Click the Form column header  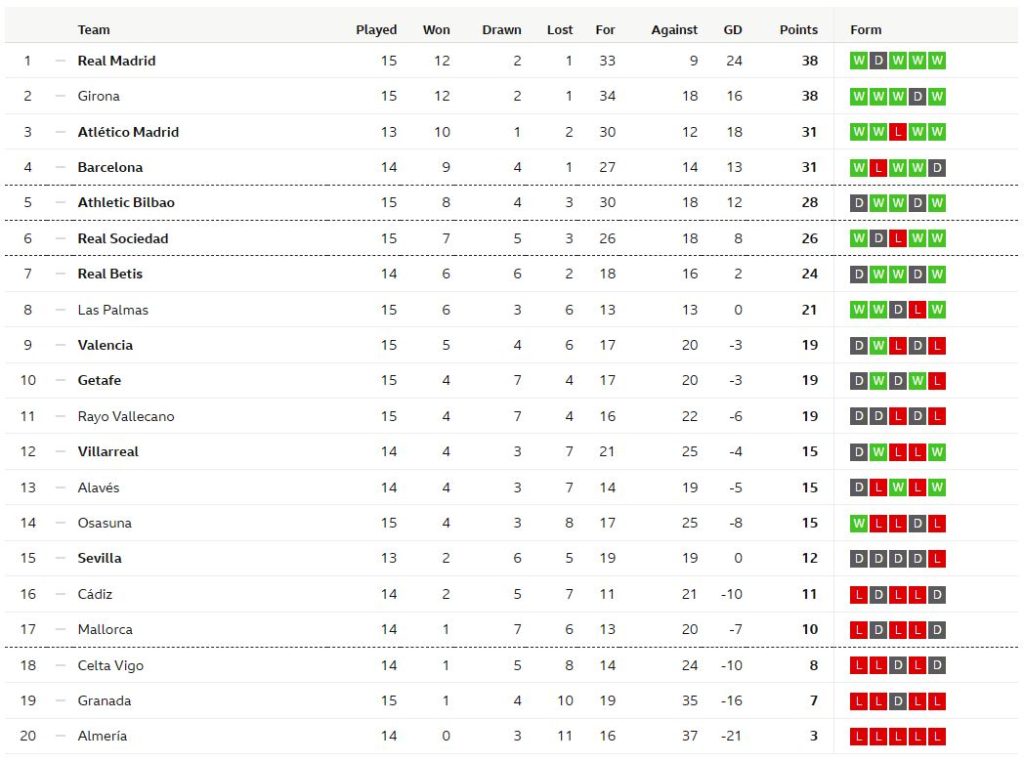866,30
